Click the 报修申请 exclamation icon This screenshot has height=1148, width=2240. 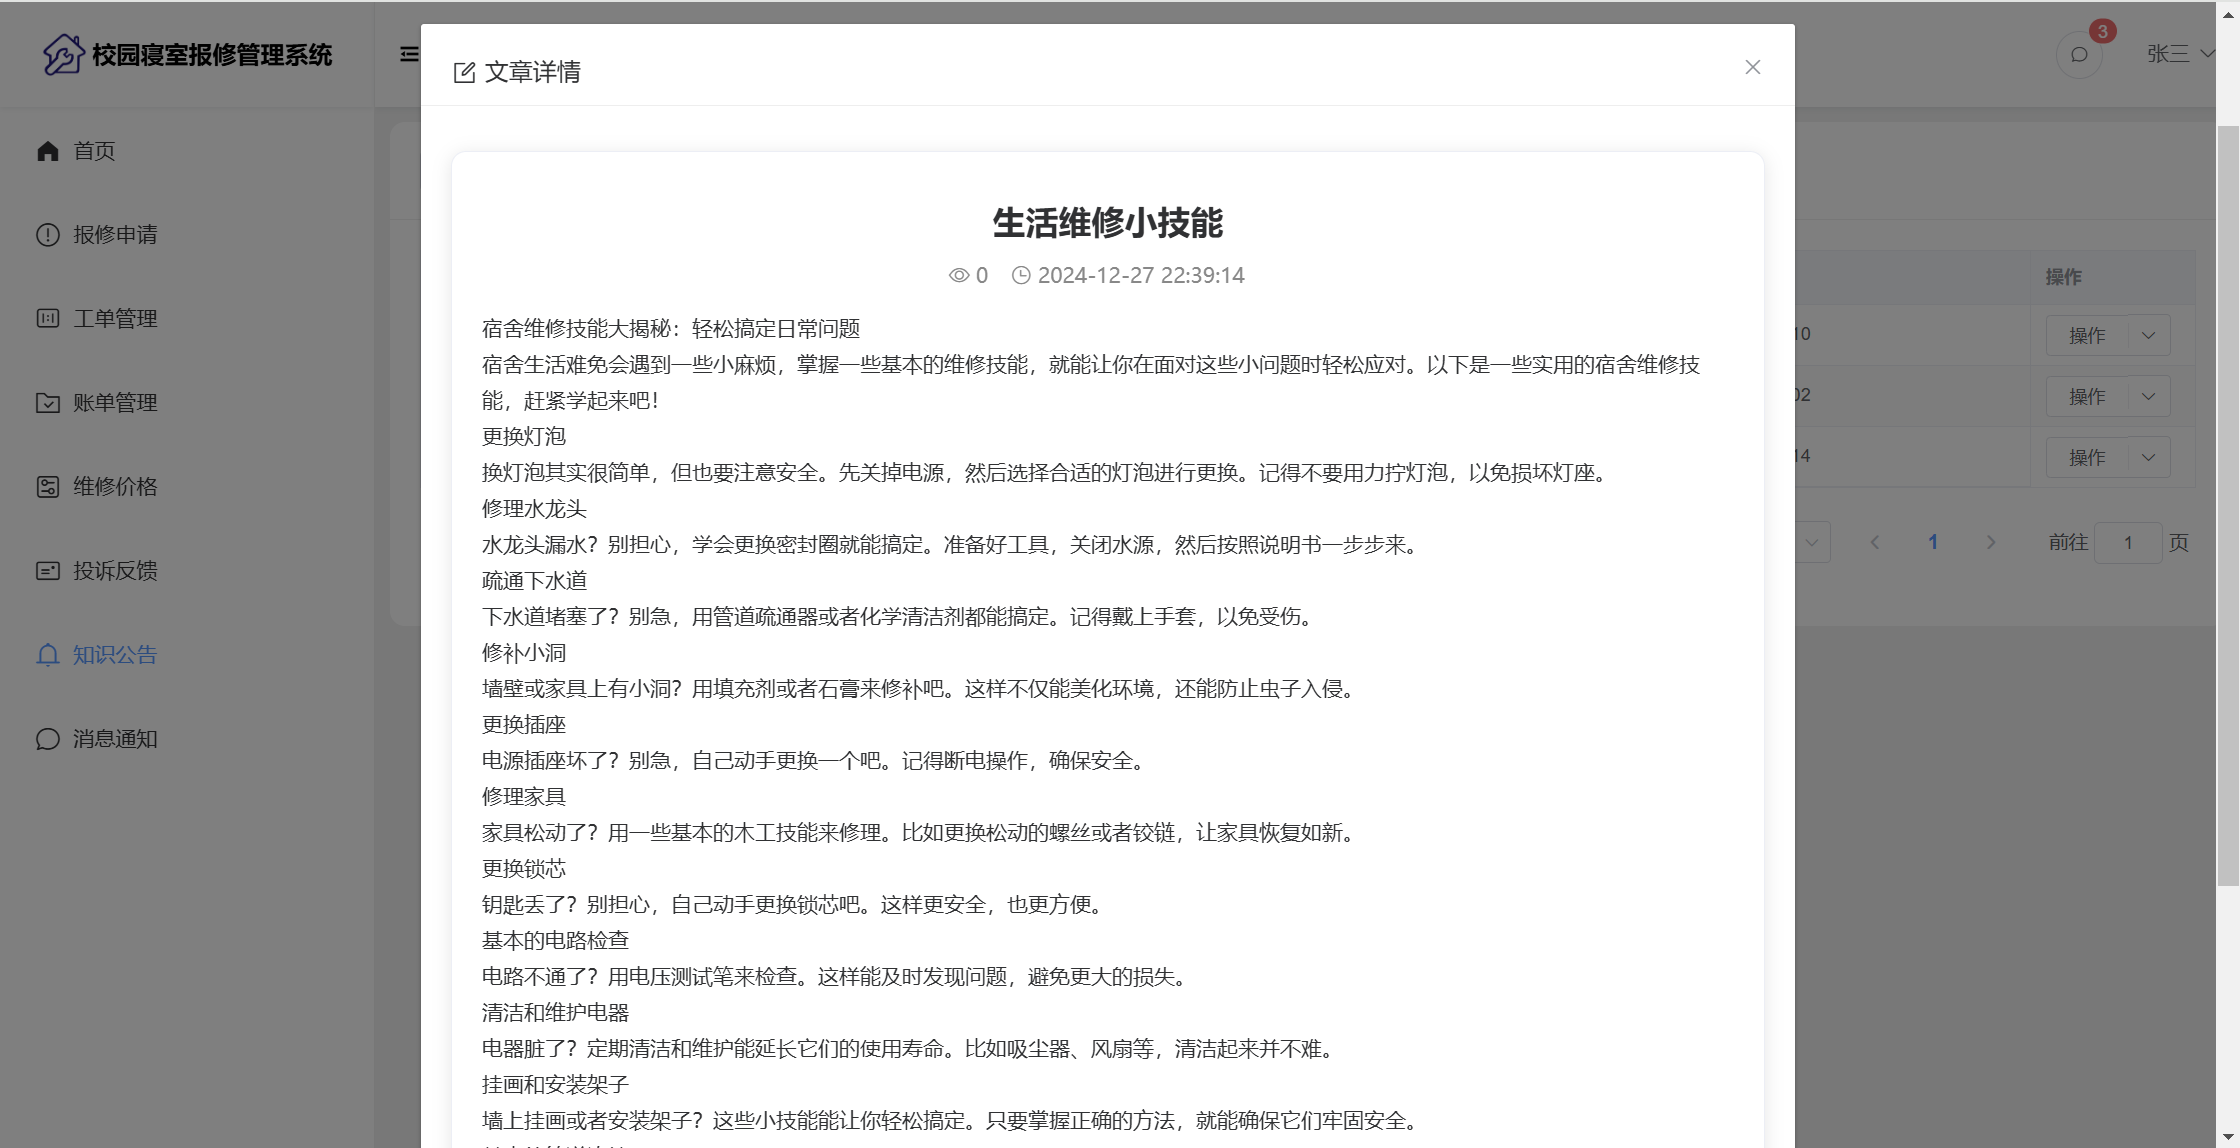coord(48,235)
